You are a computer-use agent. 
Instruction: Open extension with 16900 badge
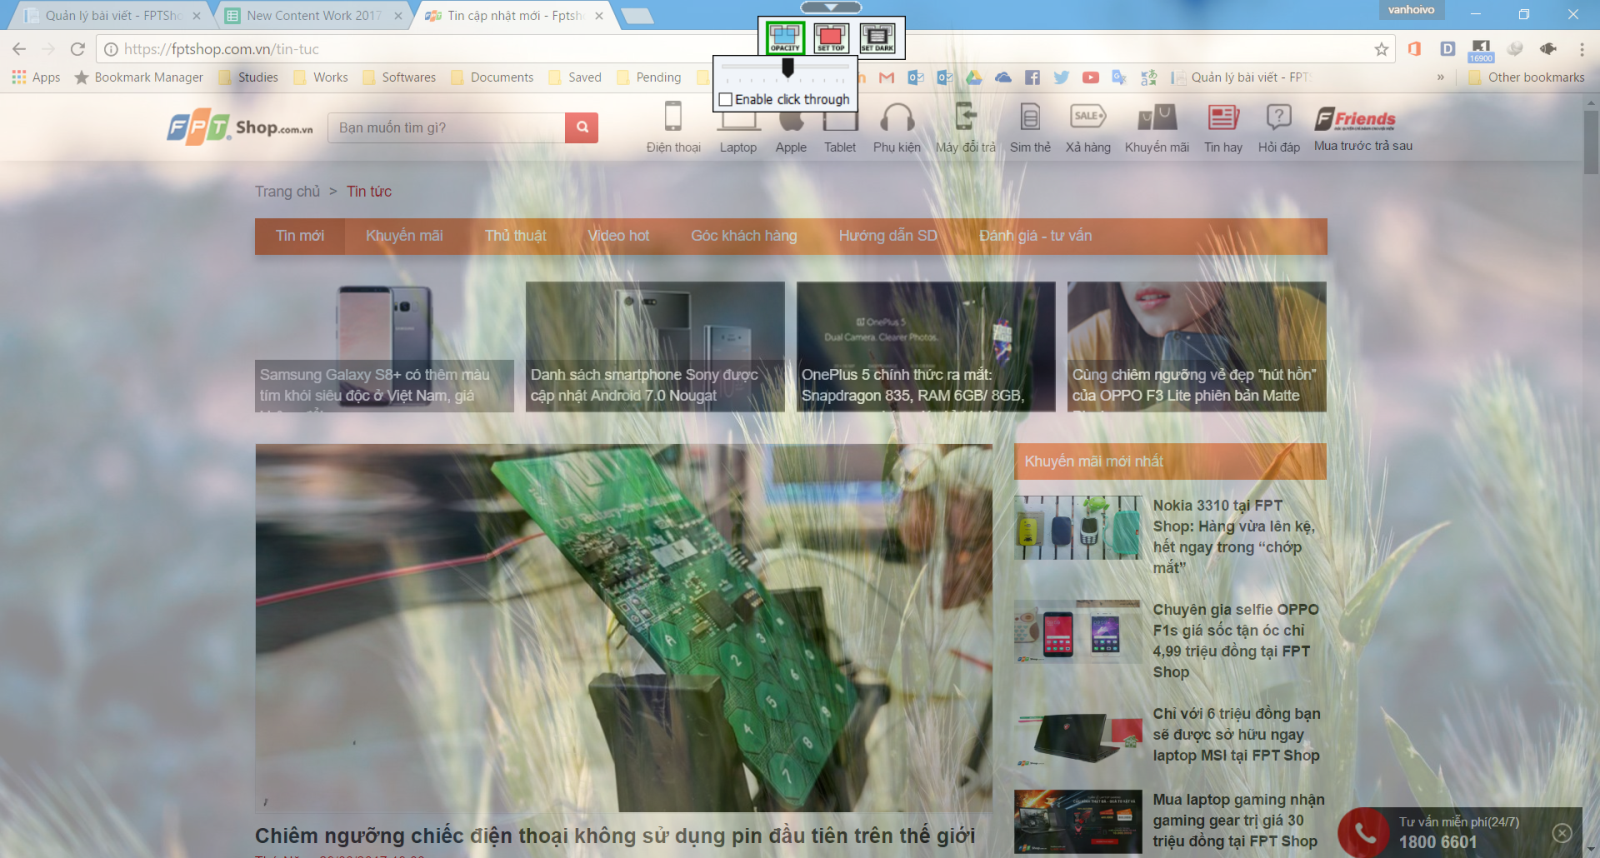1481,51
